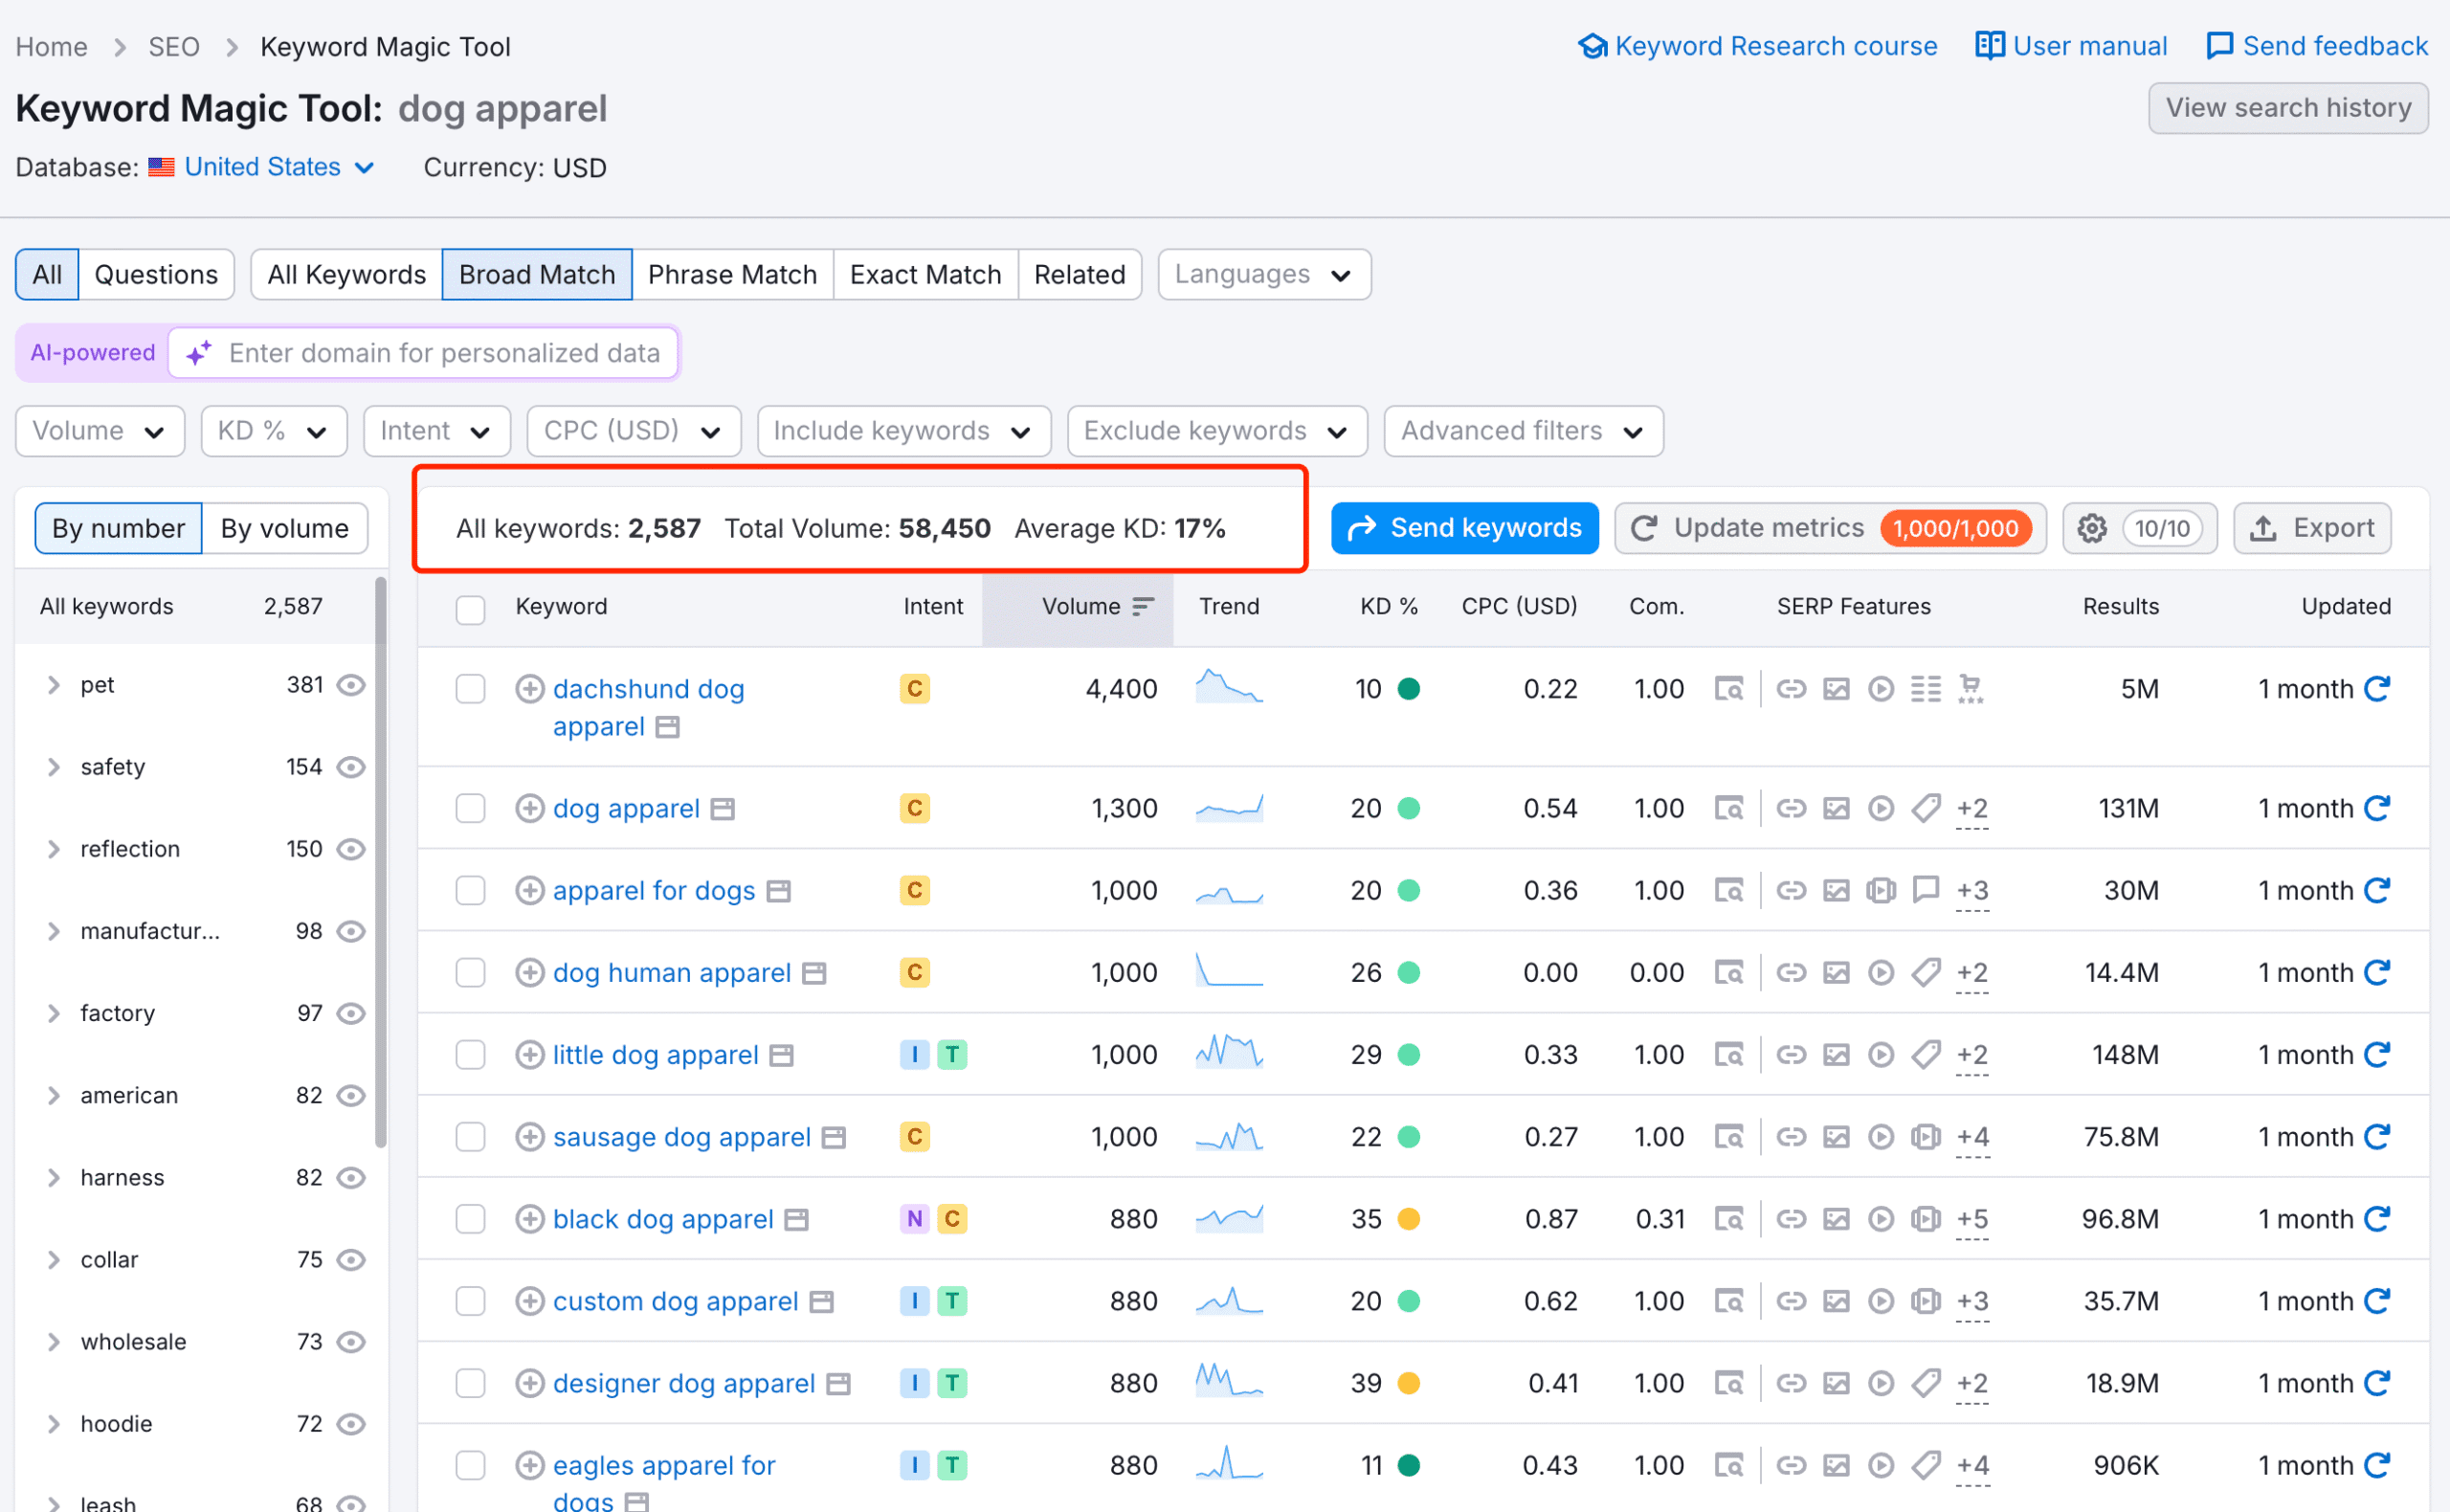2450x1512 pixels.
Task: Select the Questions tab
Action: pyautogui.click(x=156, y=274)
